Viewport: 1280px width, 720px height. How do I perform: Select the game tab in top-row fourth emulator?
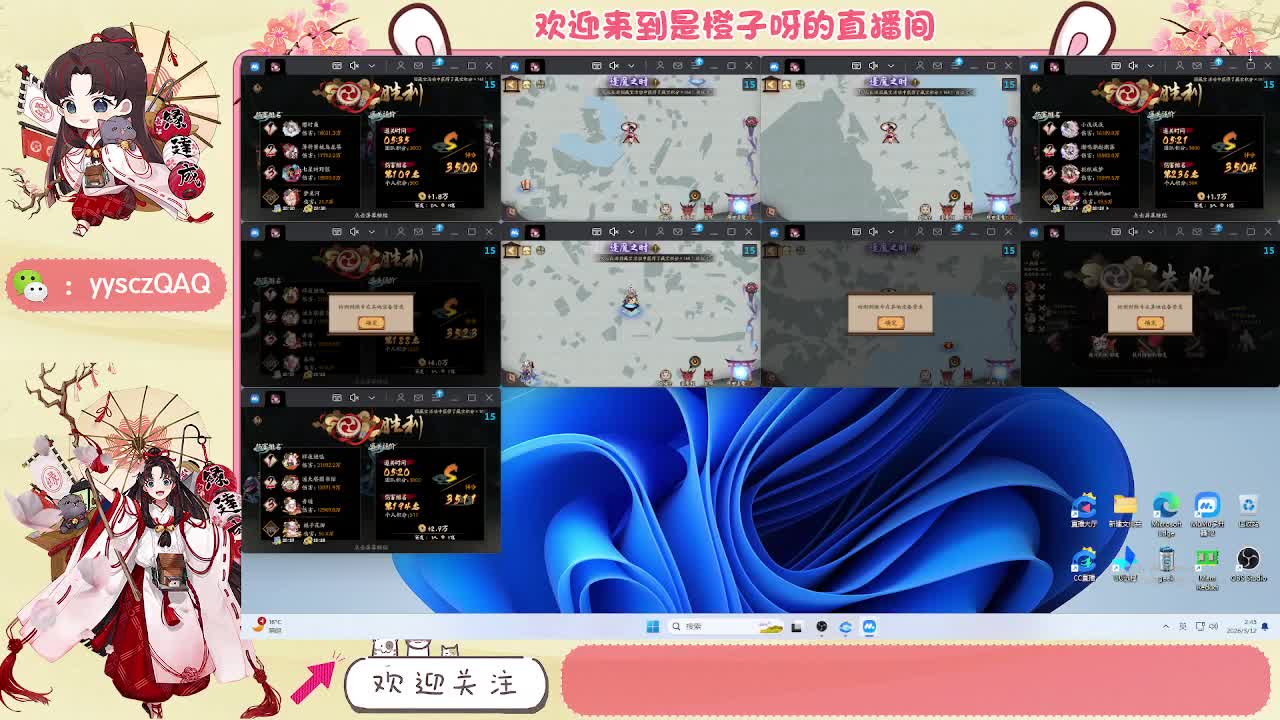[1054, 67]
